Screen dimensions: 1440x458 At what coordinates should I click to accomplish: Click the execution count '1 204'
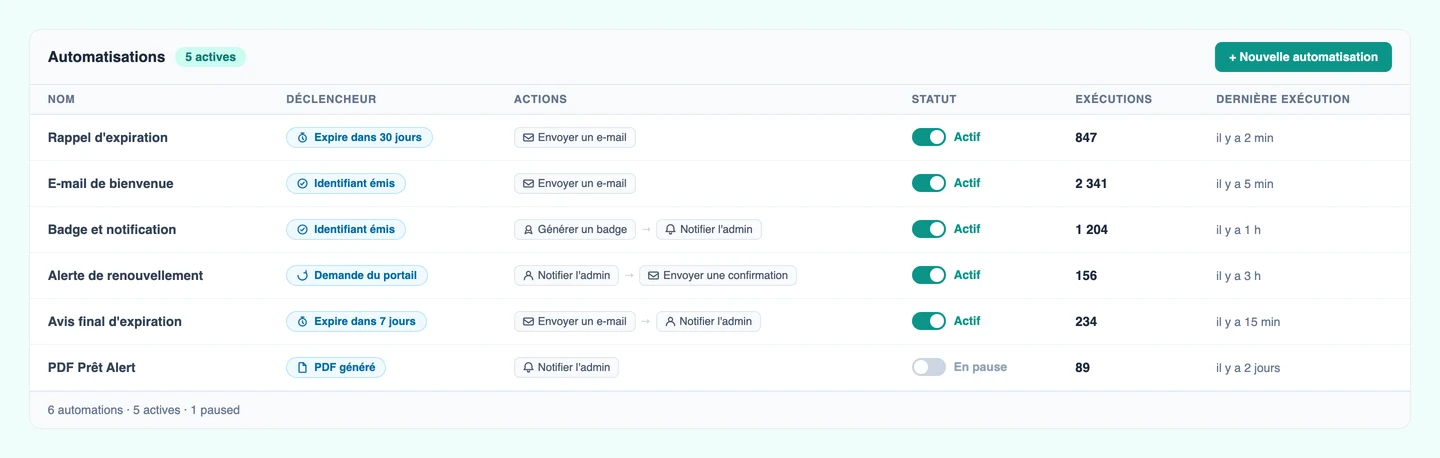[x=1091, y=230]
